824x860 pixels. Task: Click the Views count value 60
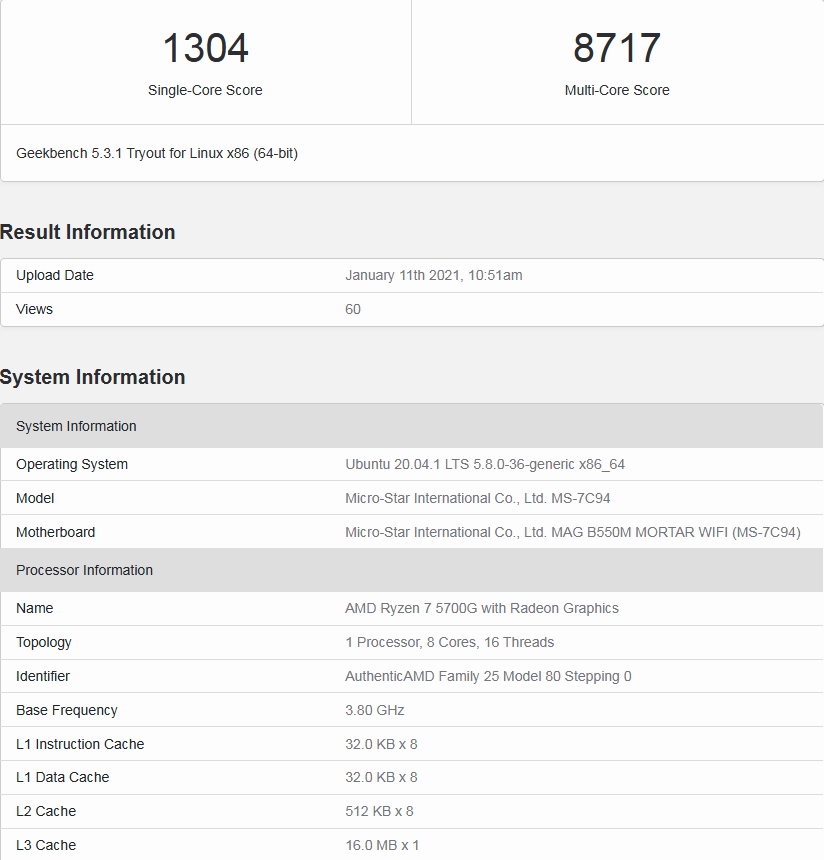click(x=353, y=309)
